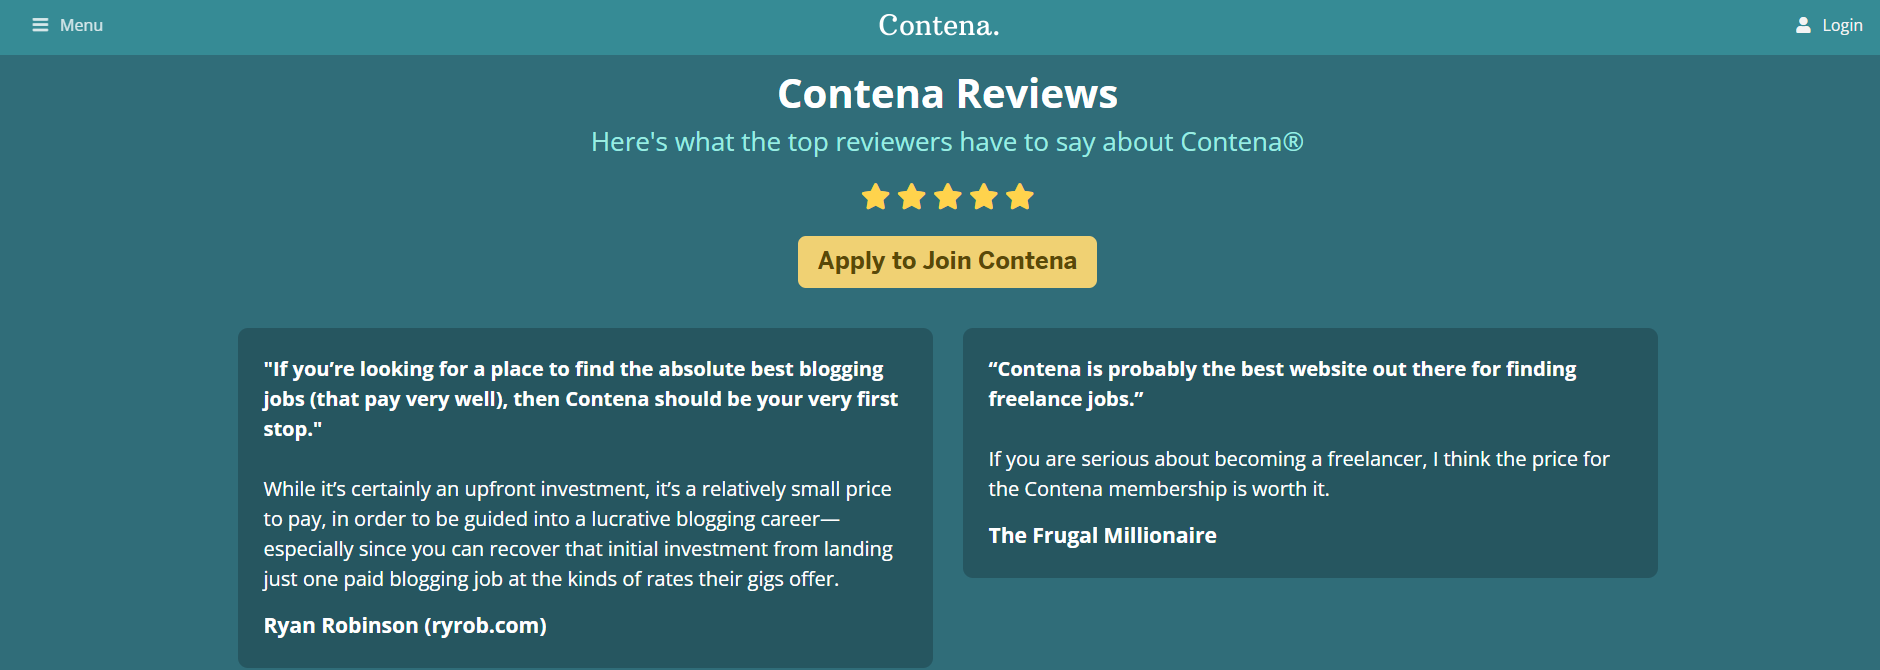This screenshot has width=1880, height=670.
Task: Click the upfront investment paragraph text
Action: point(578,534)
